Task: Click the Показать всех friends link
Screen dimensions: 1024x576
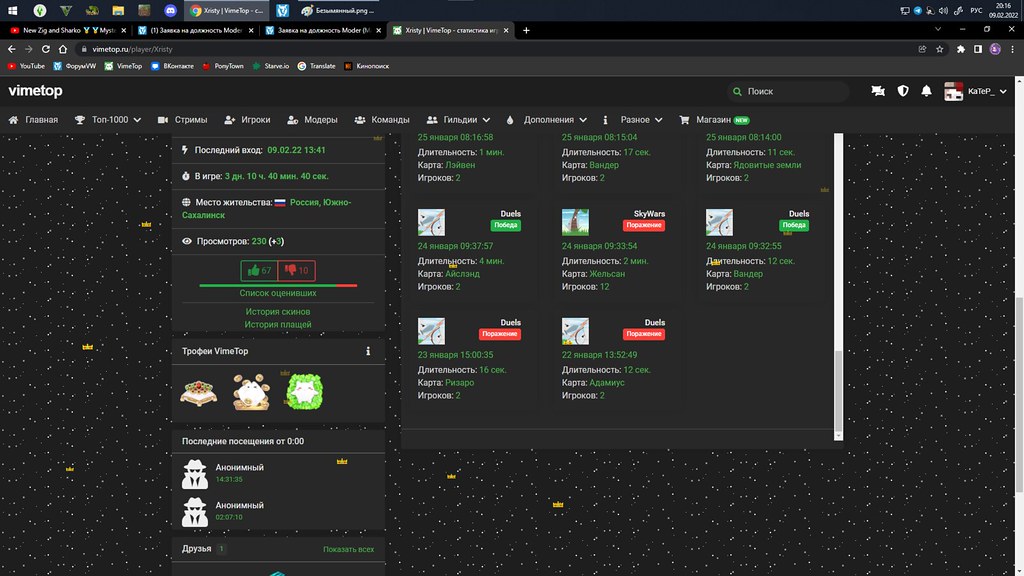Action: pyautogui.click(x=348, y=549)
